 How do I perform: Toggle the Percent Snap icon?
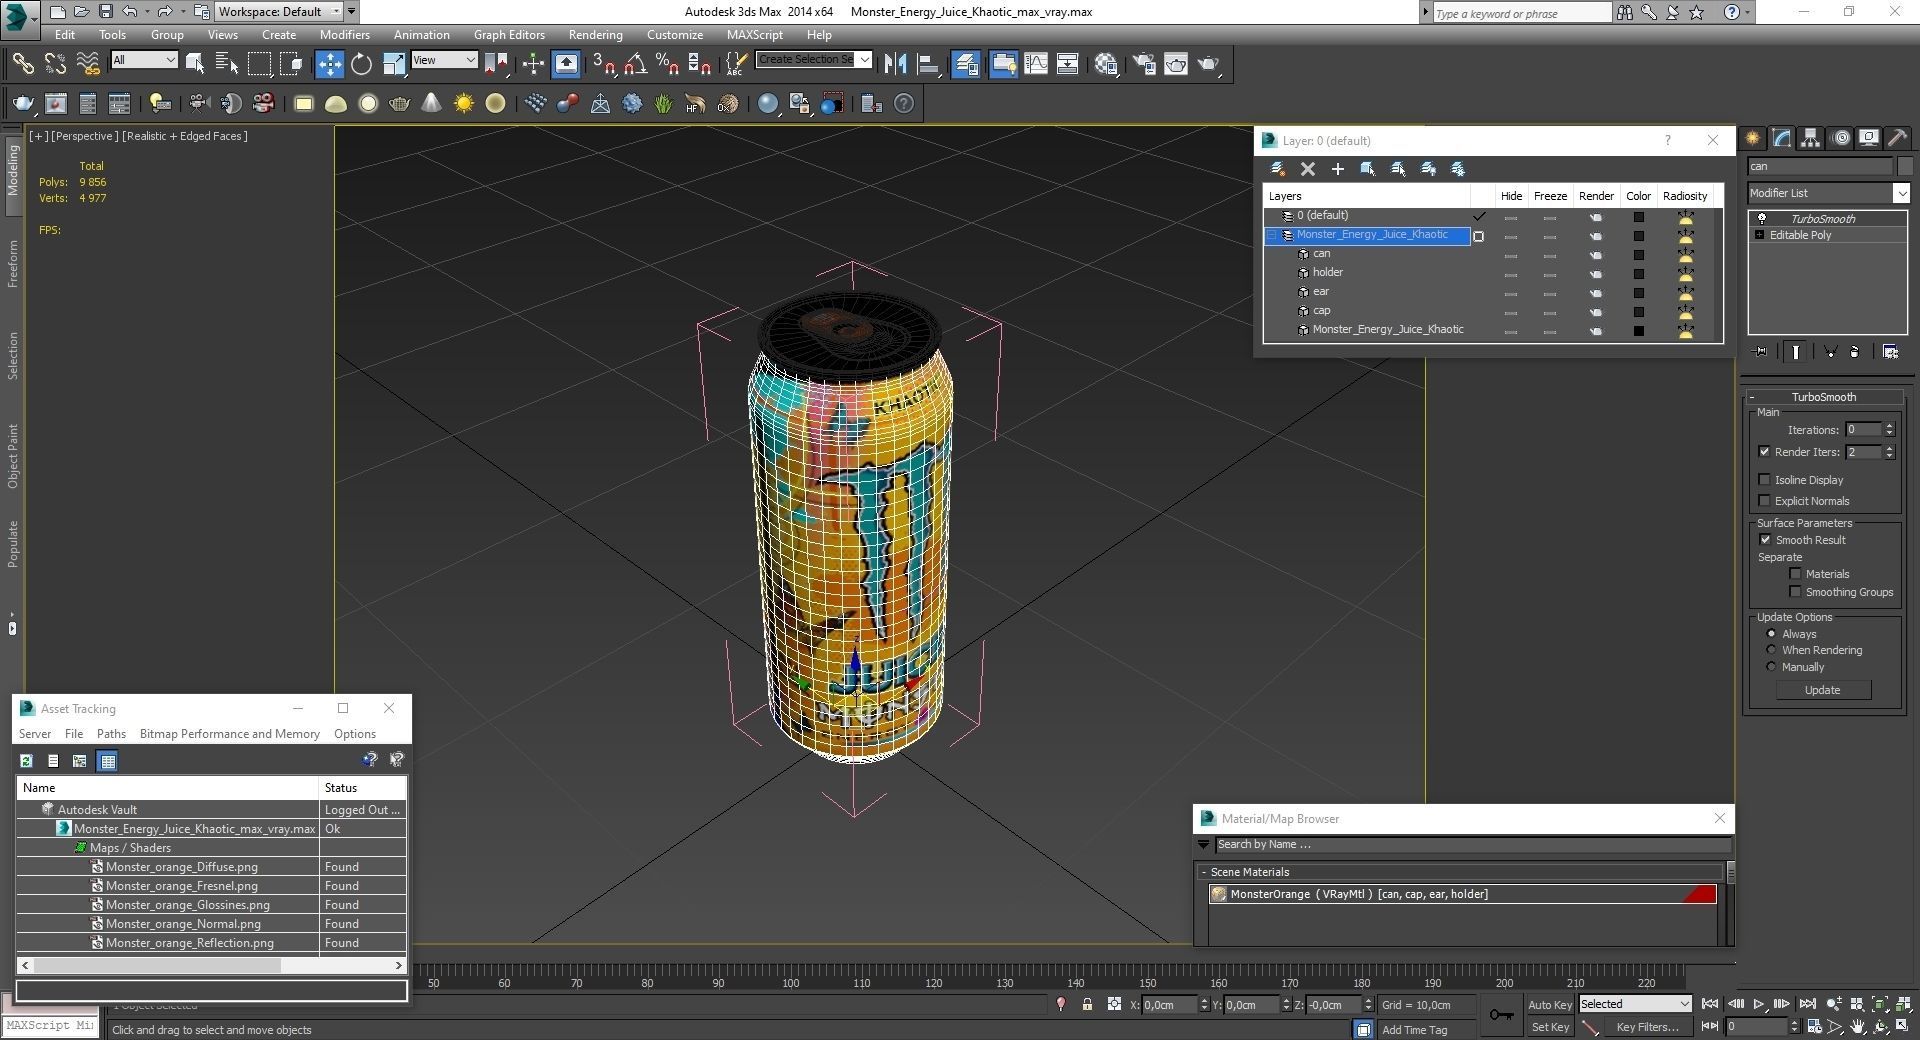click(667, 64)
